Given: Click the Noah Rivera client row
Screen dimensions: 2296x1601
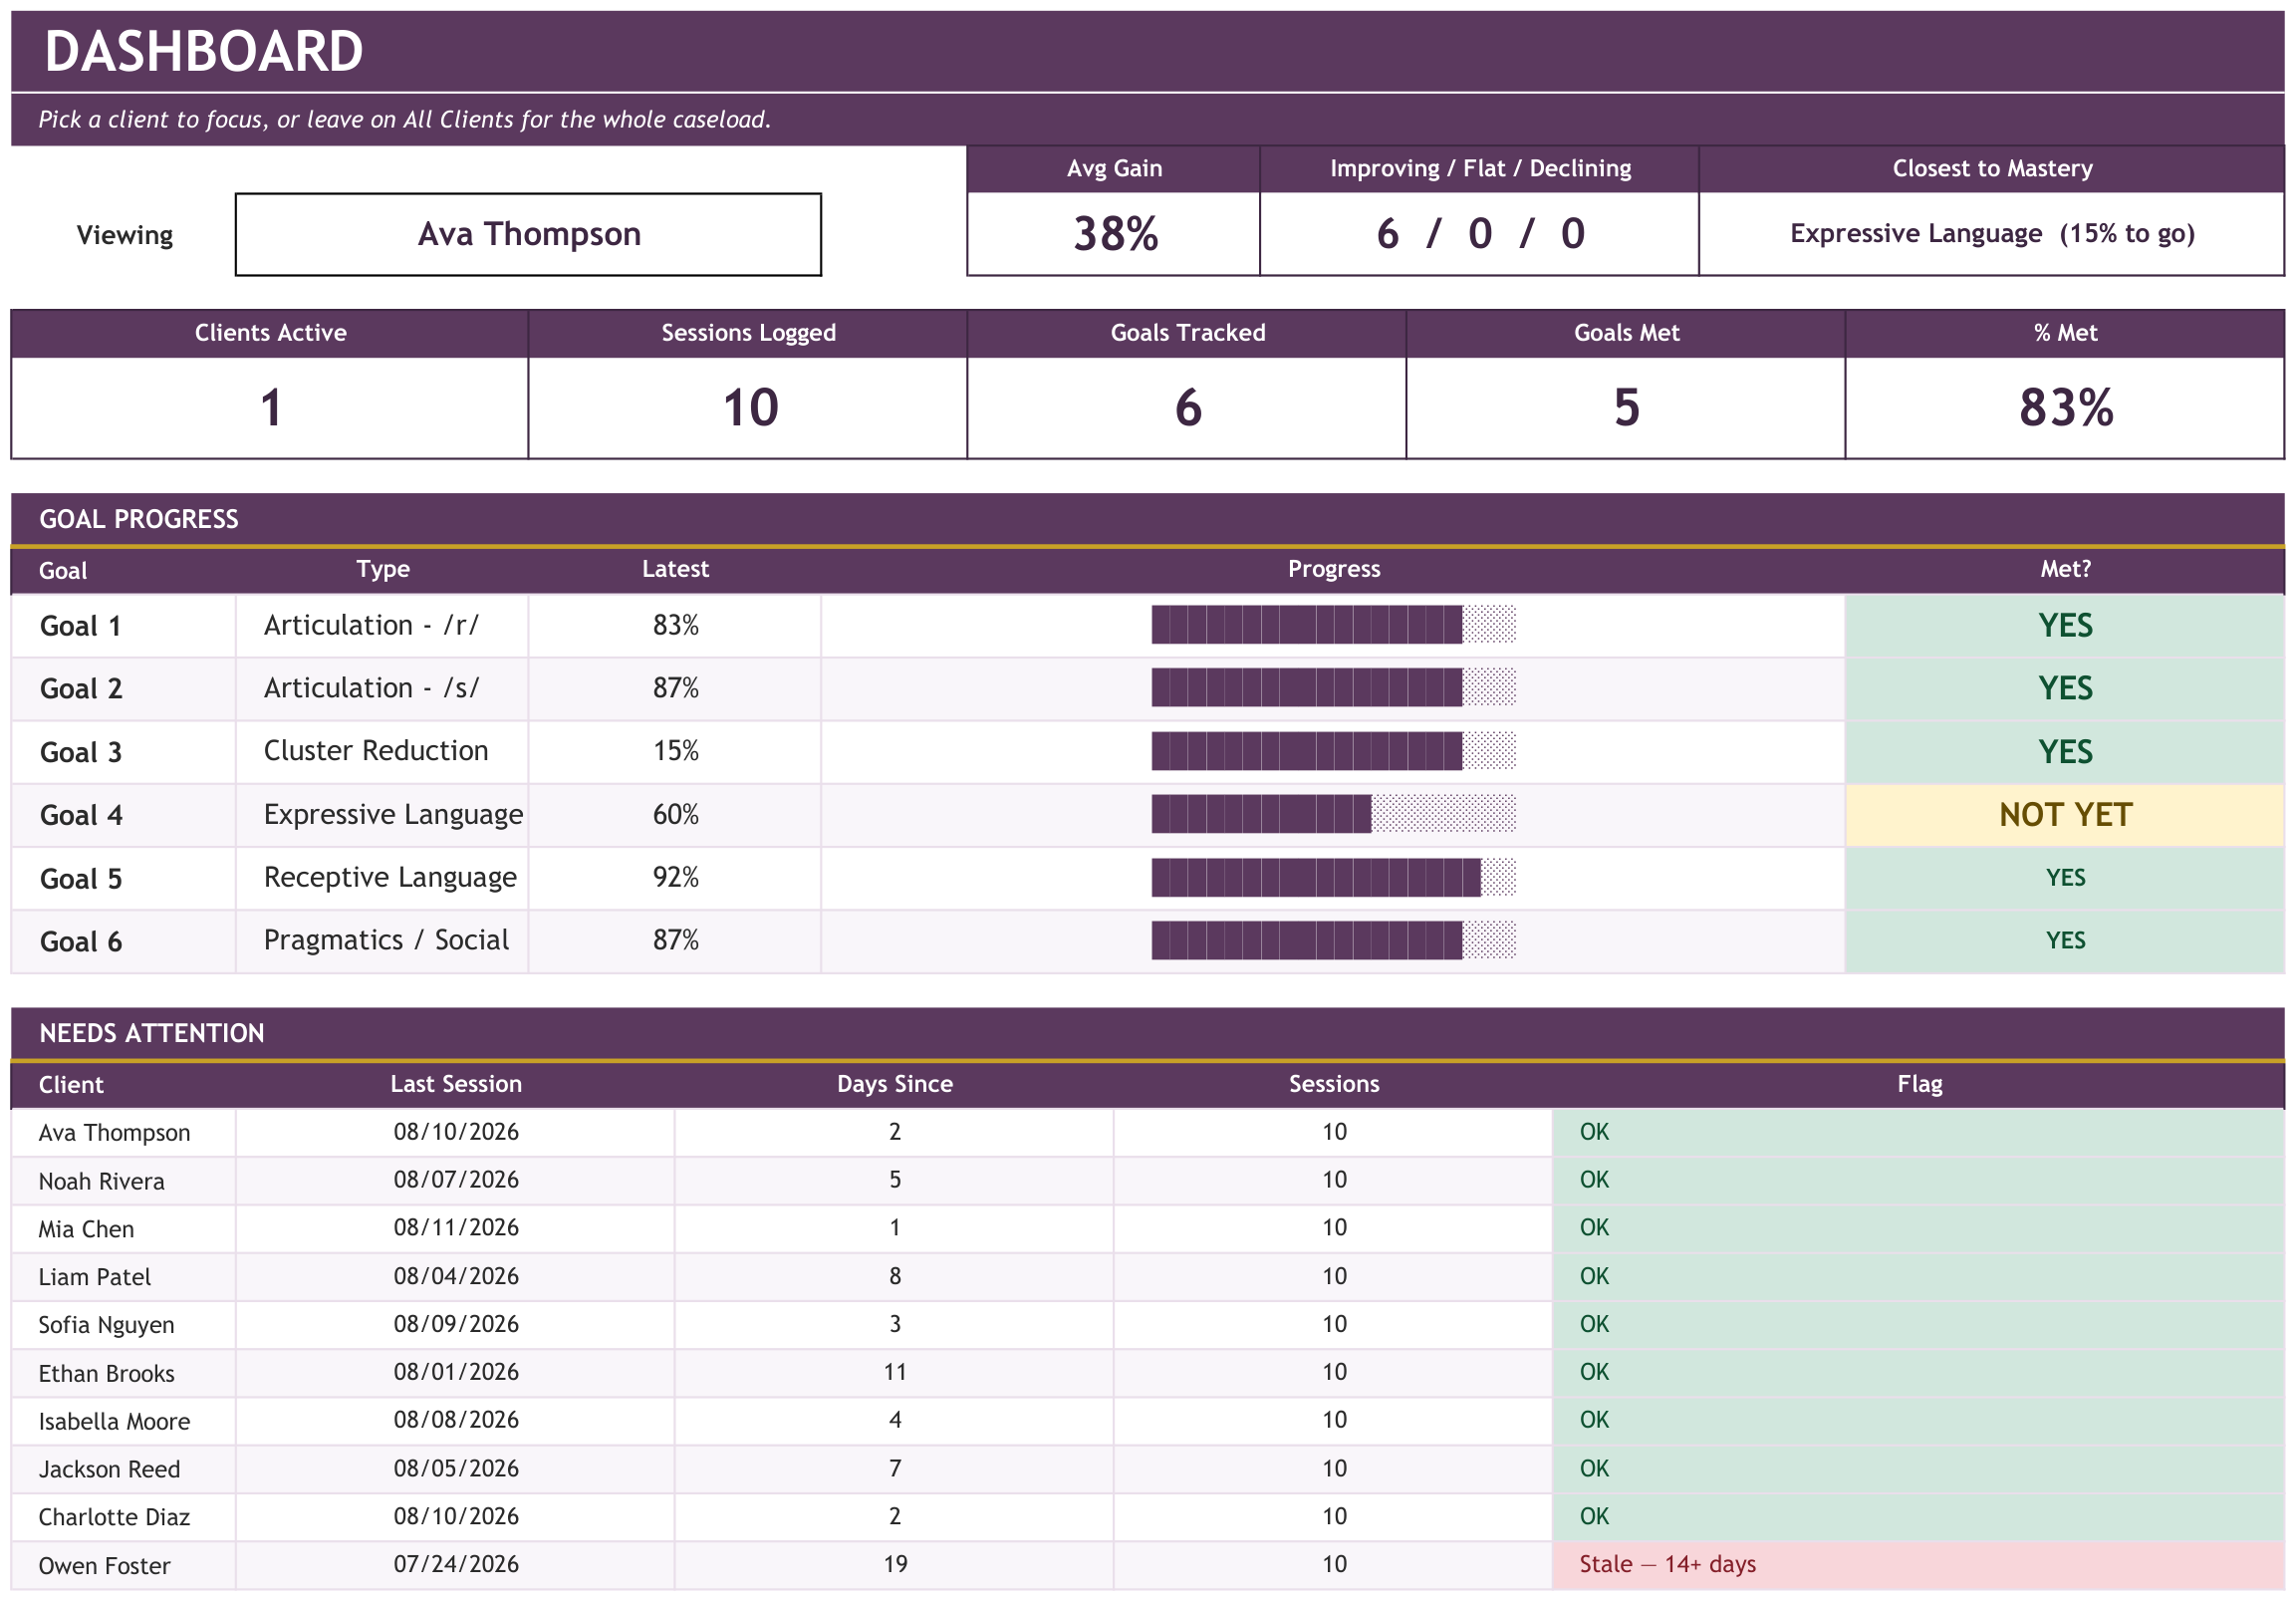Looking at the screenshot, I should click(x=1148, y=1180).
